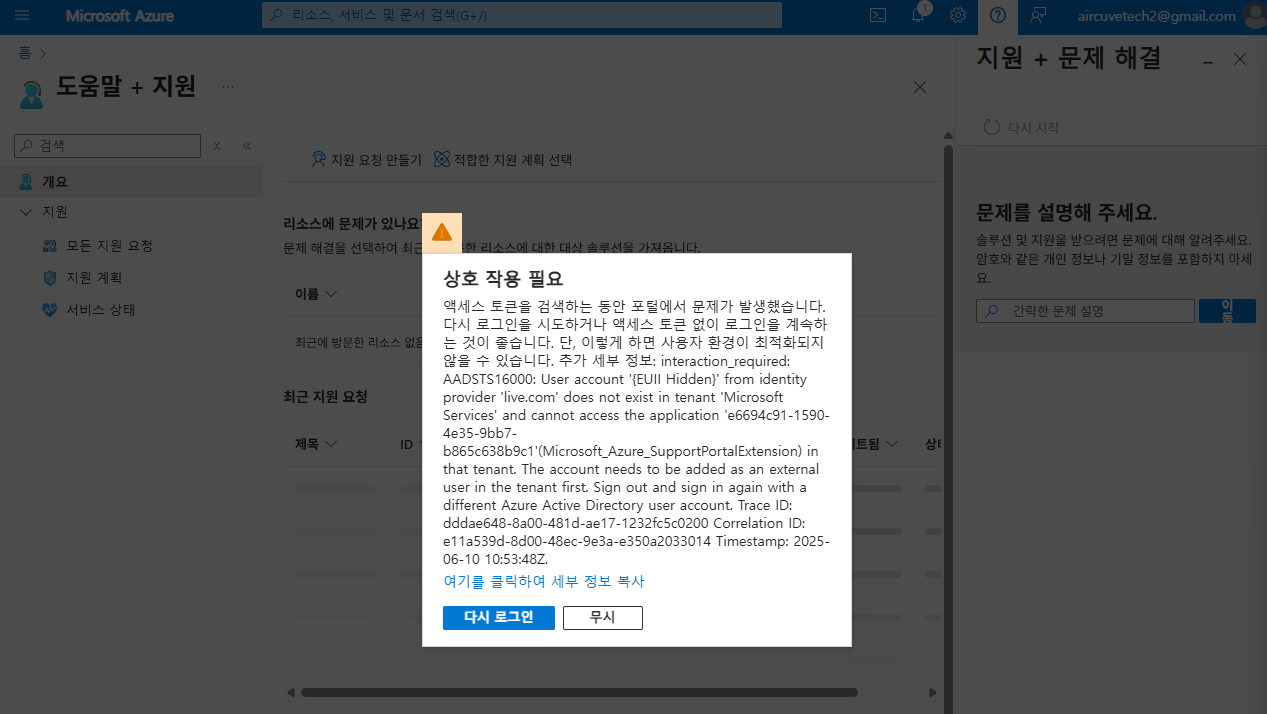The width and height of the screenshot is (1267, 714).
Task: Open 모든 지원 요청
Action: pos(109,246)
